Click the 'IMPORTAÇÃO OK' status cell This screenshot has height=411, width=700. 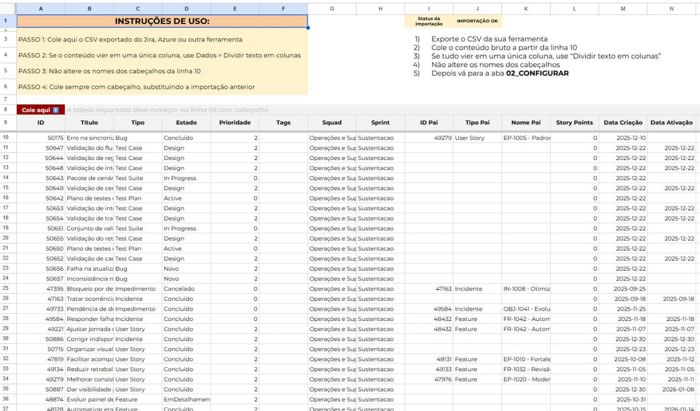pos(478,20)
